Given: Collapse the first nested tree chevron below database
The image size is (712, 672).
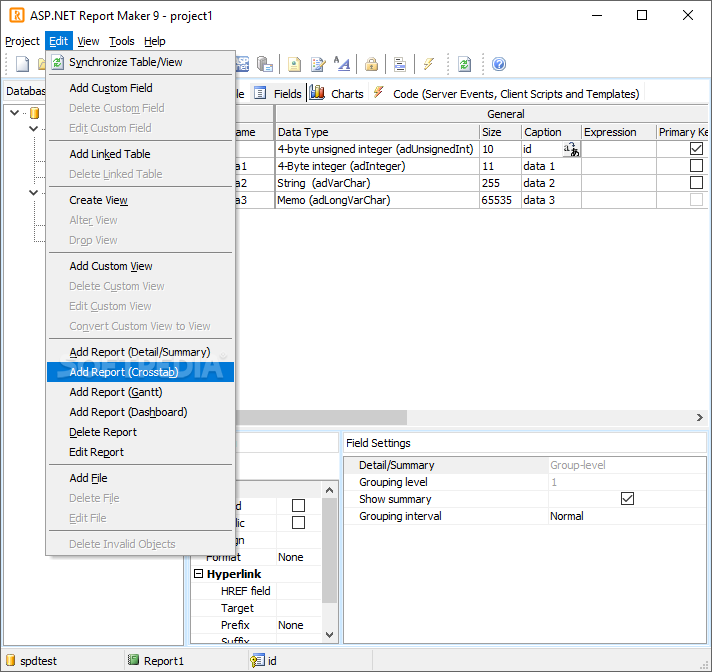Looking at the screenshot, I should (x=33, y=128).
